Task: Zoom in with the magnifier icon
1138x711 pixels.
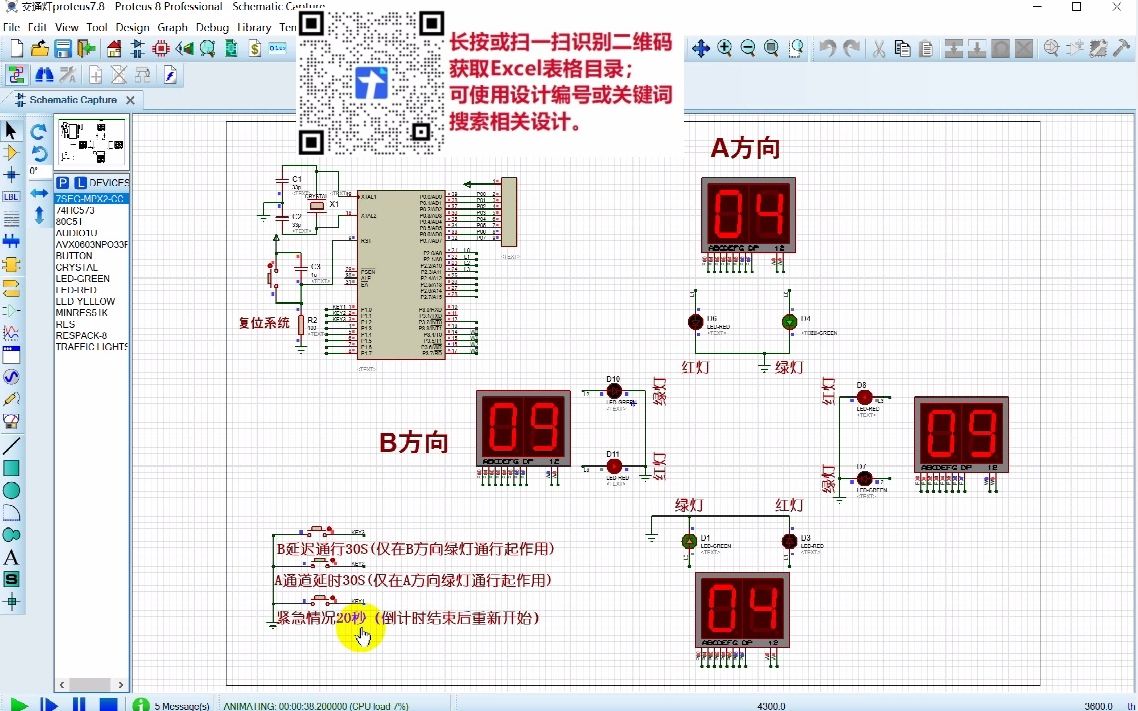Action: [x=724, y=47]
